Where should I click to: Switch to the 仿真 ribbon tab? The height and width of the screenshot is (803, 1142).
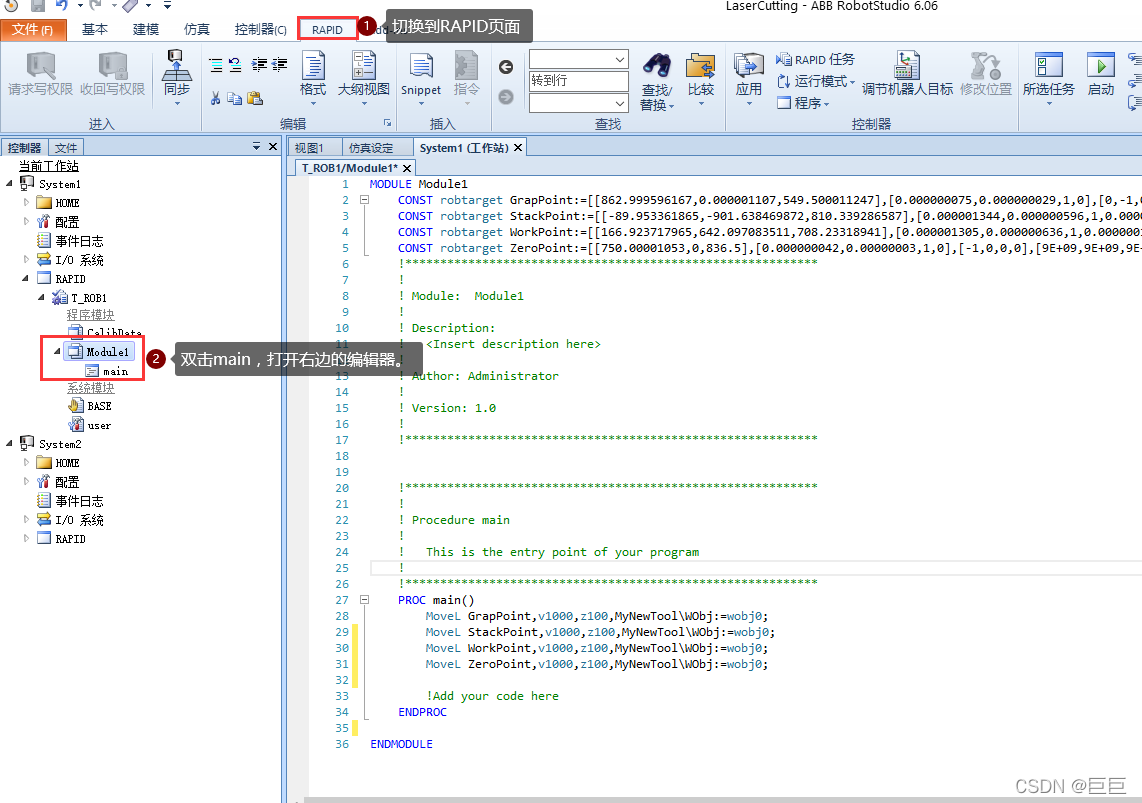(x=197, y=29)
